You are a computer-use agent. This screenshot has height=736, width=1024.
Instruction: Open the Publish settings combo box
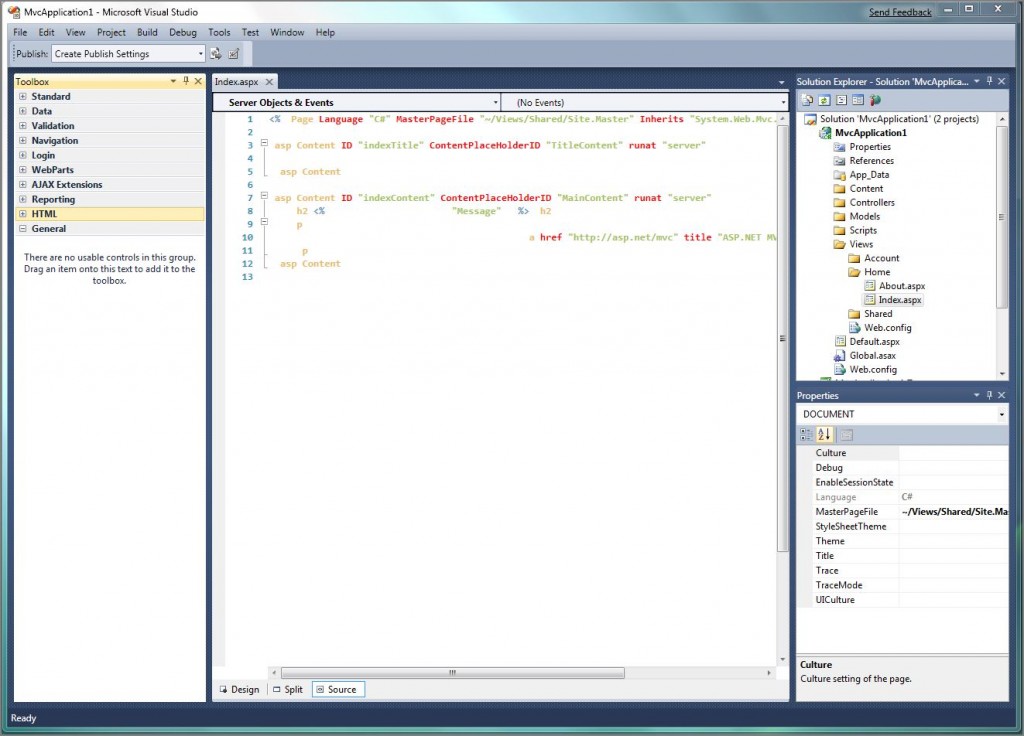click(129, 54)
